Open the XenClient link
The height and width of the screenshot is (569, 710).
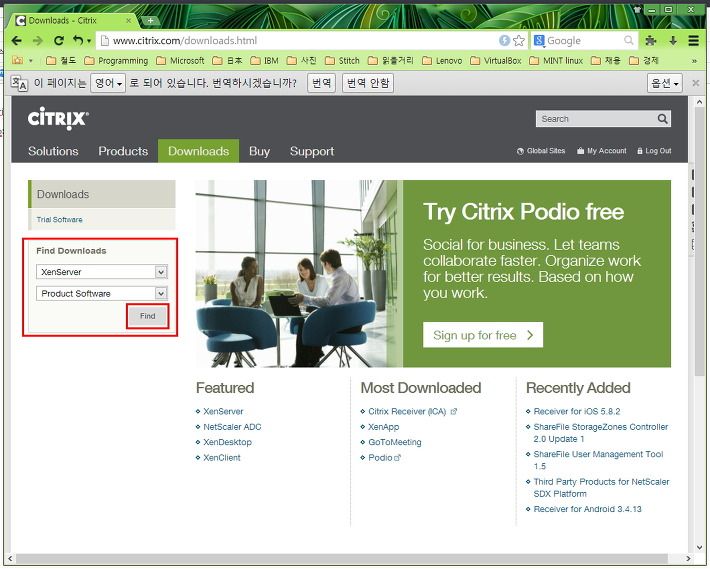(x=222, y=458)
